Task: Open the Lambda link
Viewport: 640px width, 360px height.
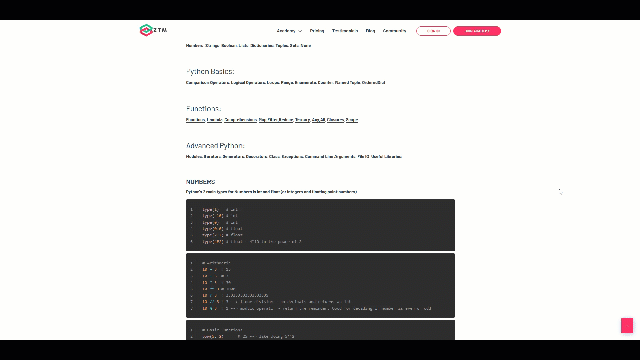Action: coord(214,120)
